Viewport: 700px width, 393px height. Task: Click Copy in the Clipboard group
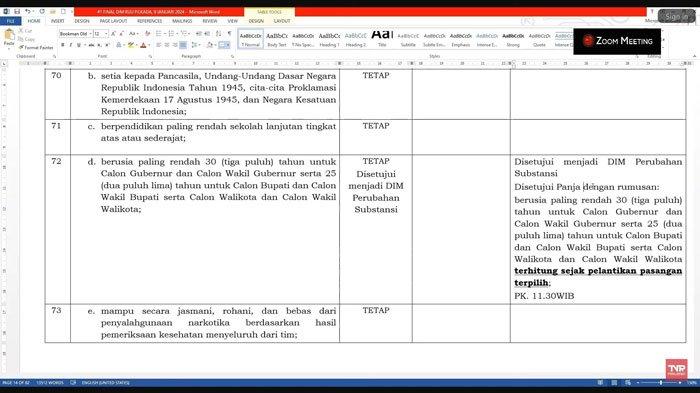tap(25, 39)
